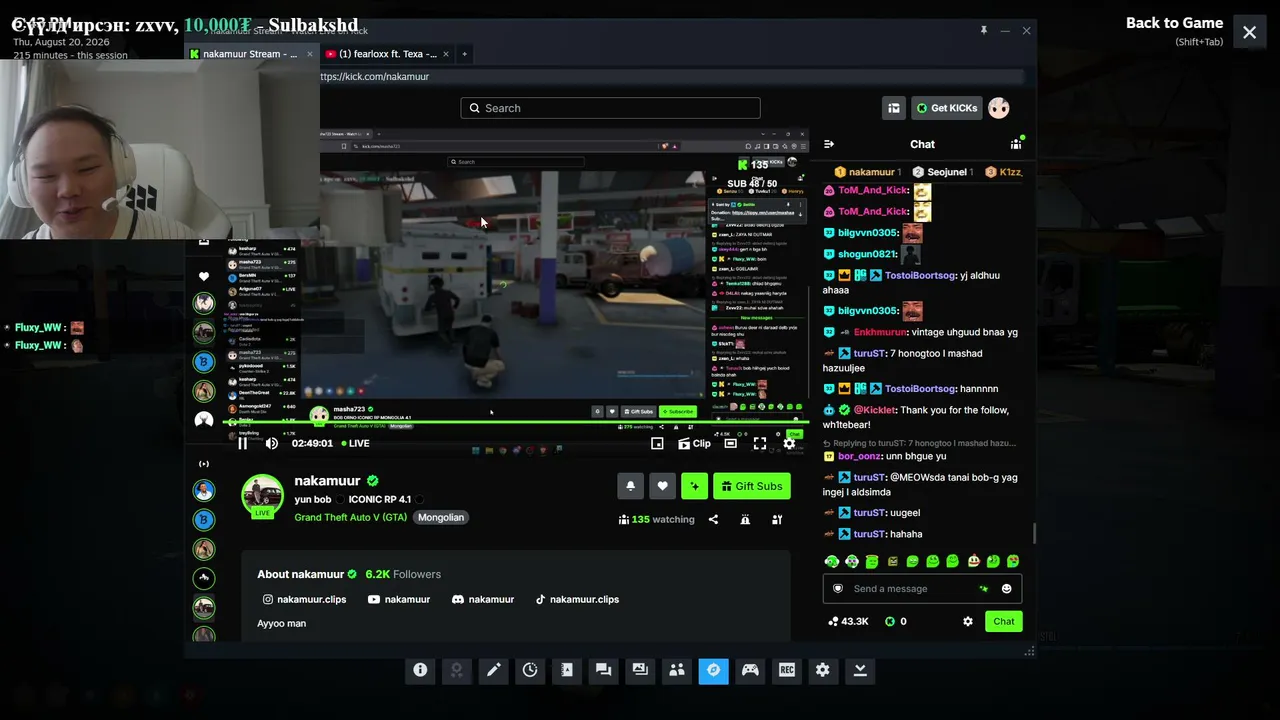
Task: Open the 43.3K channel points balance
Action: [x=848, y=621]
